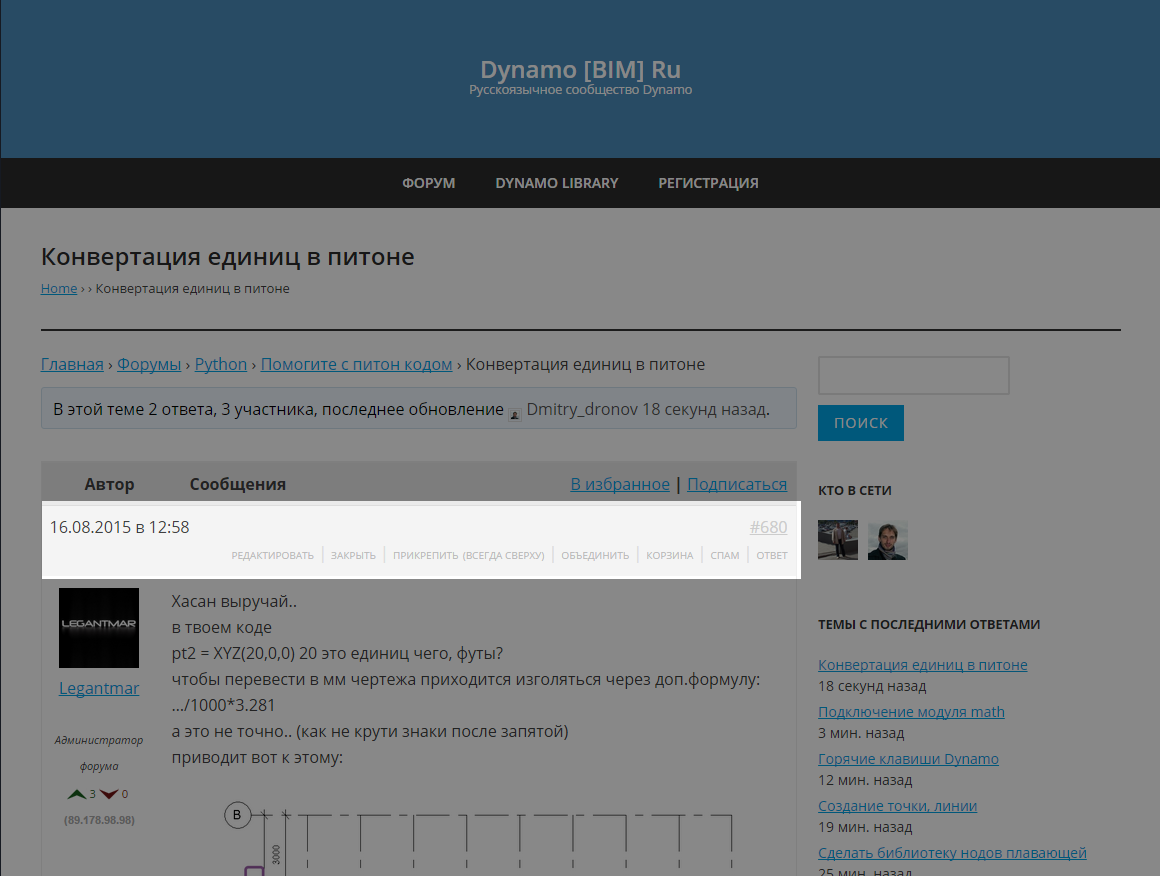Mark post as СПАМ
This screenshot has height=876, width=1160.
point(724,556)
